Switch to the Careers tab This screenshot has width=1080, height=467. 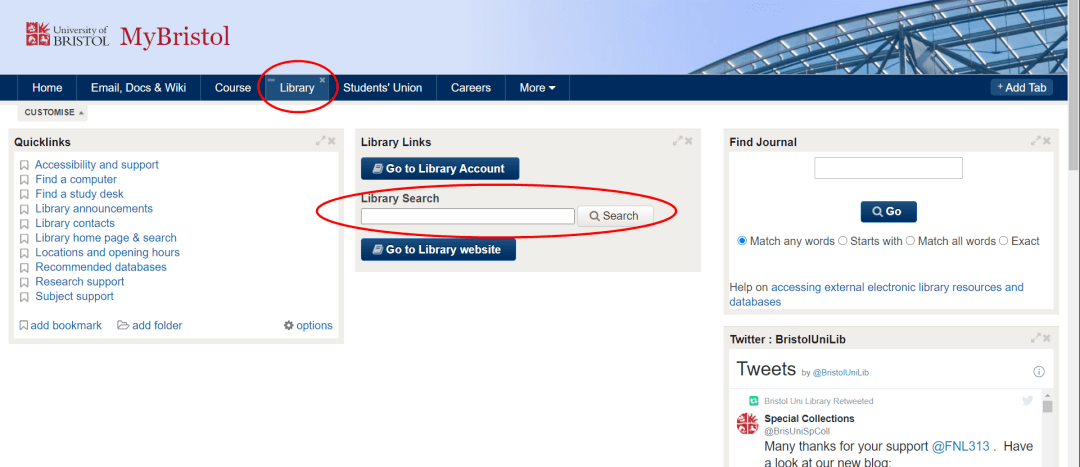pos(471,87)
